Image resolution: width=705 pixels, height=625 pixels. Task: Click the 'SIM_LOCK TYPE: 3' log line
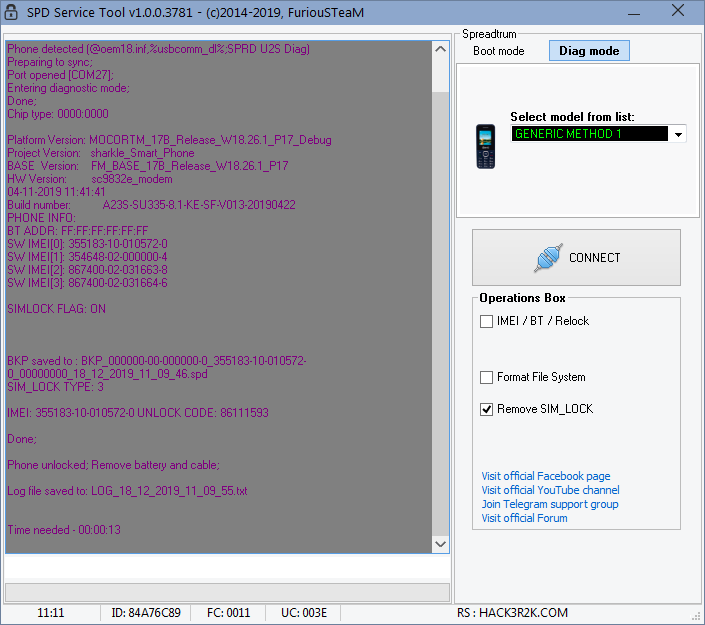click(55, 387)
